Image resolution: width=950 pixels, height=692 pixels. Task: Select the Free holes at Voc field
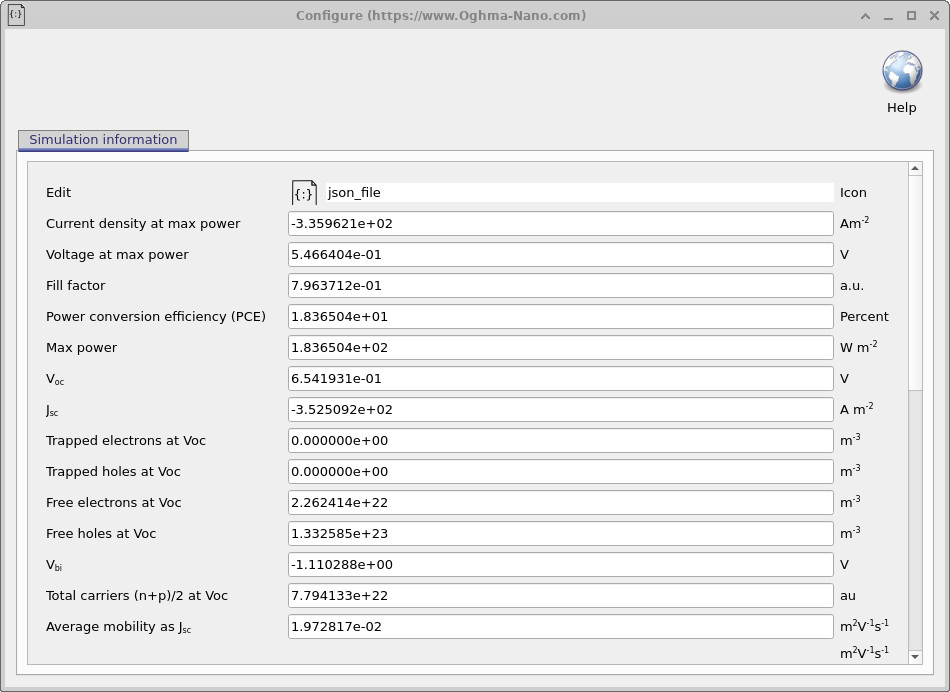tap(560, 534)
